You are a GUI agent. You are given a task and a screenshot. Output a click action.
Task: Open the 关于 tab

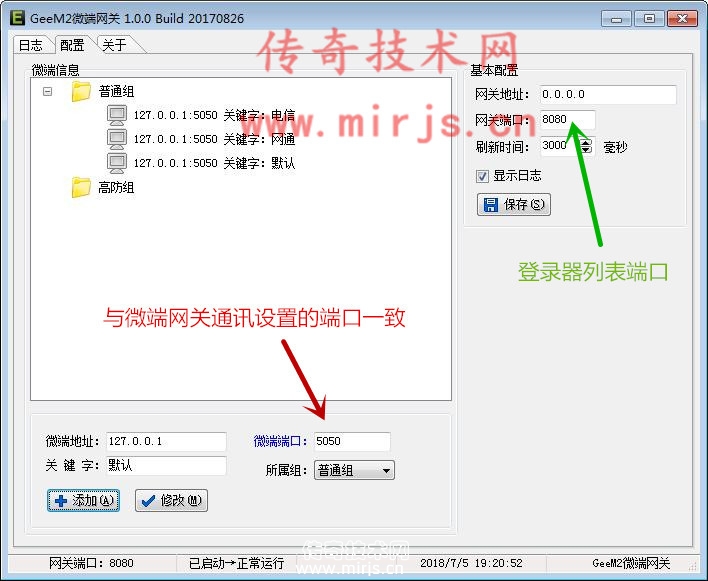click(114, 45)
